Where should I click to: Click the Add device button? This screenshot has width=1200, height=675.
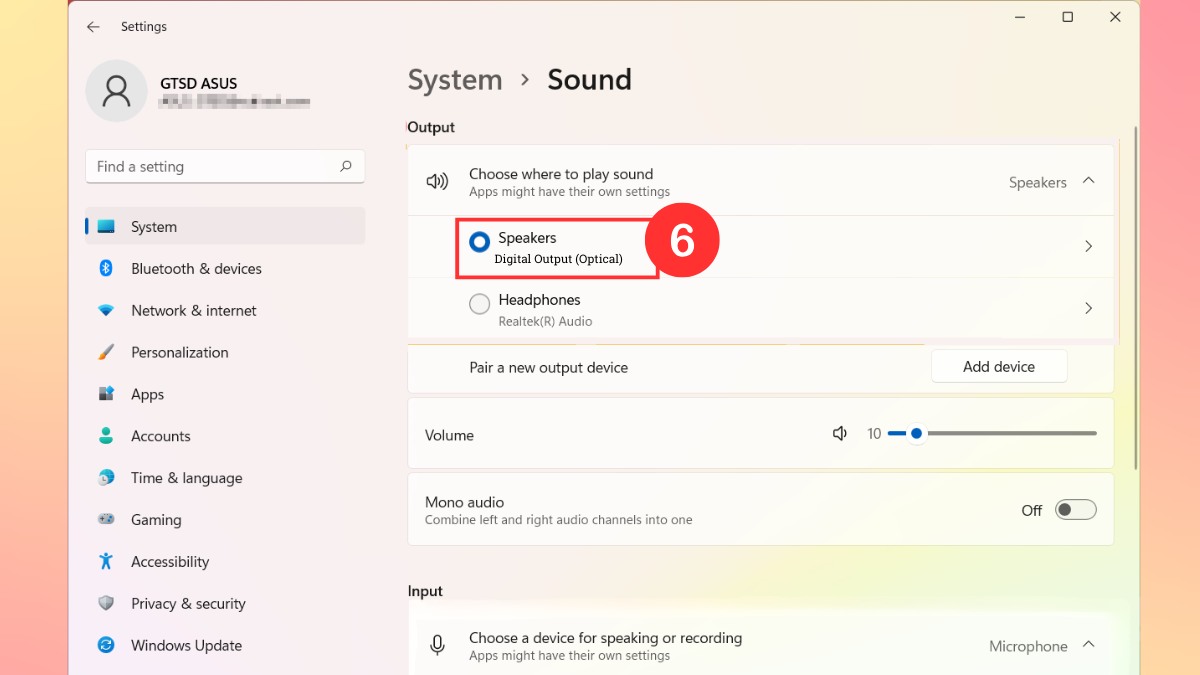998,367
